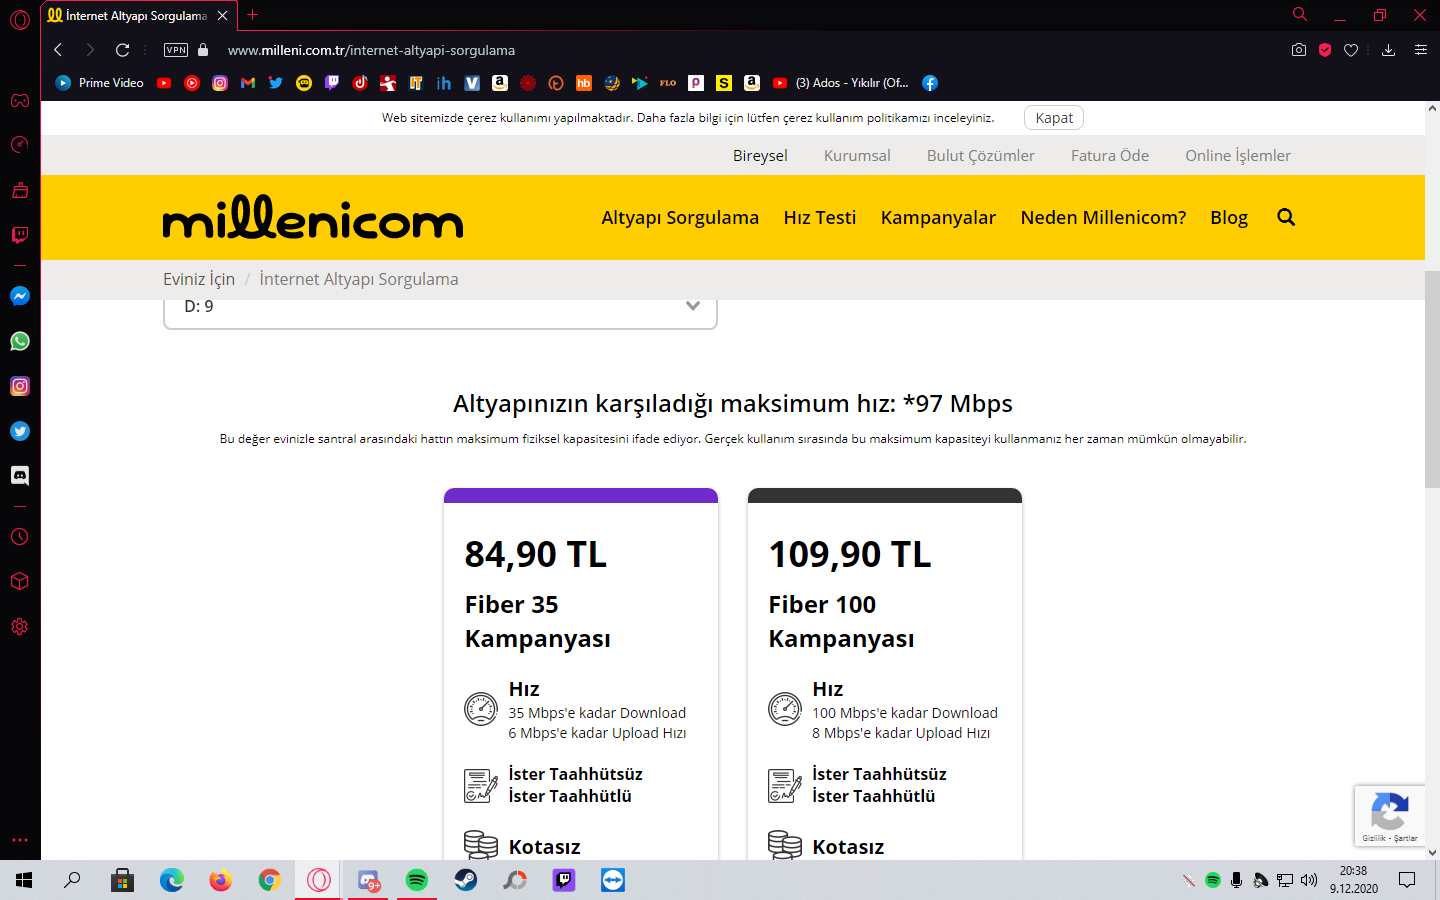Go to Eviniz İçin breadcrumb link
The width and height of the screenshot is (1440, 900).
[x=199, y=279]
